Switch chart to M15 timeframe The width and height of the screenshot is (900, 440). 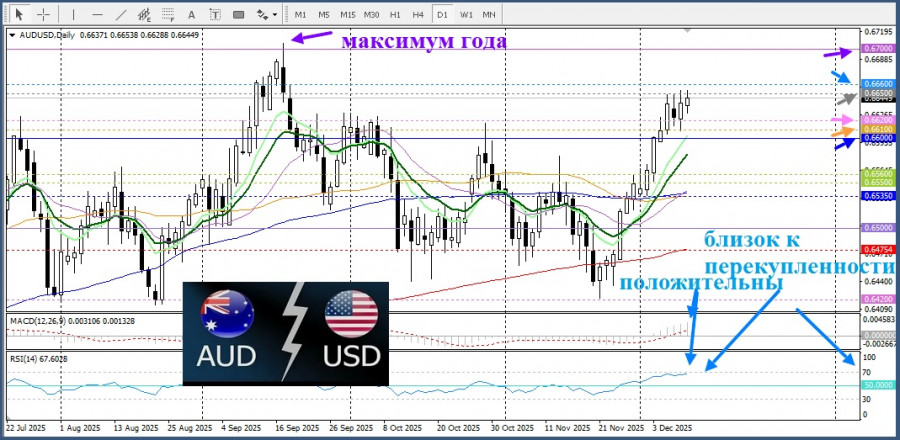[x=347, y=14]
